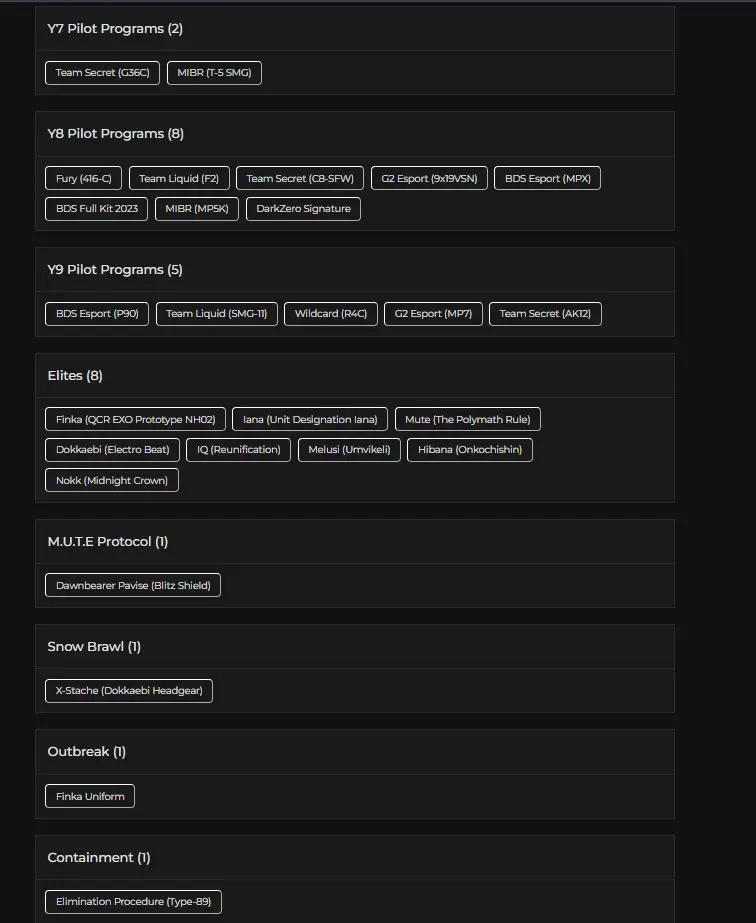Click the BDS Full Kit 2023 tag
This screenshot has height=923, width=756.
[x=97, y=209]
